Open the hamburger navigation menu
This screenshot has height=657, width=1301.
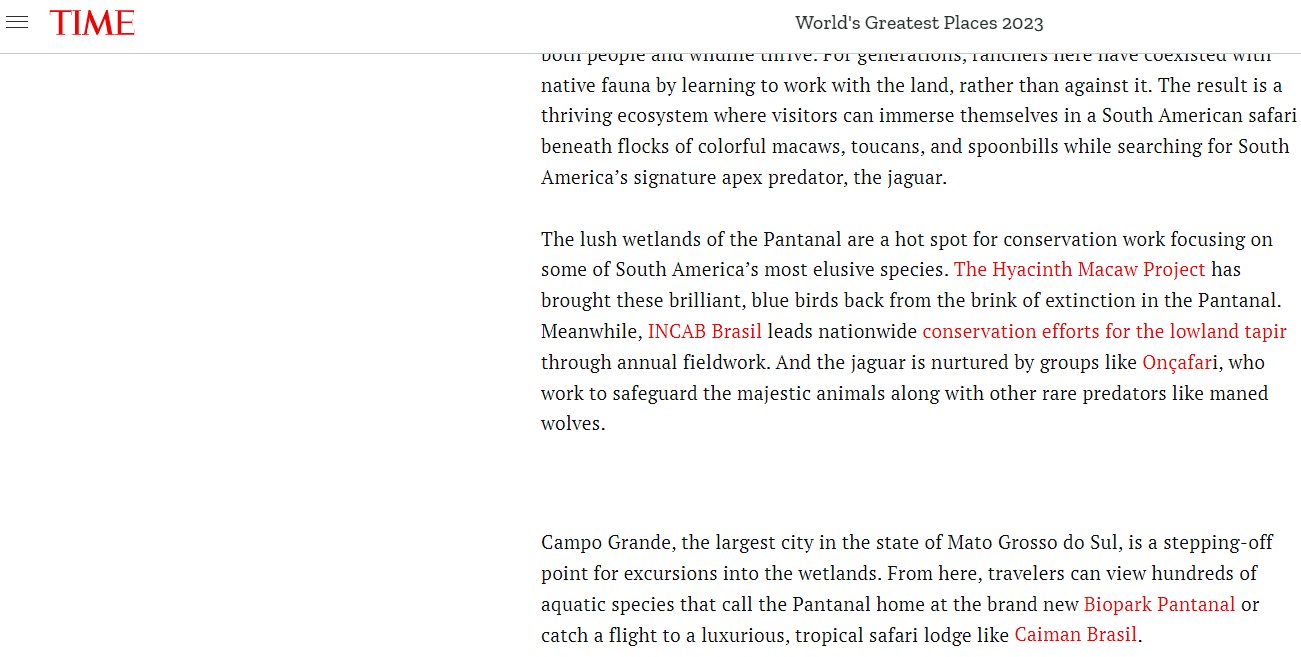[17, 22]
